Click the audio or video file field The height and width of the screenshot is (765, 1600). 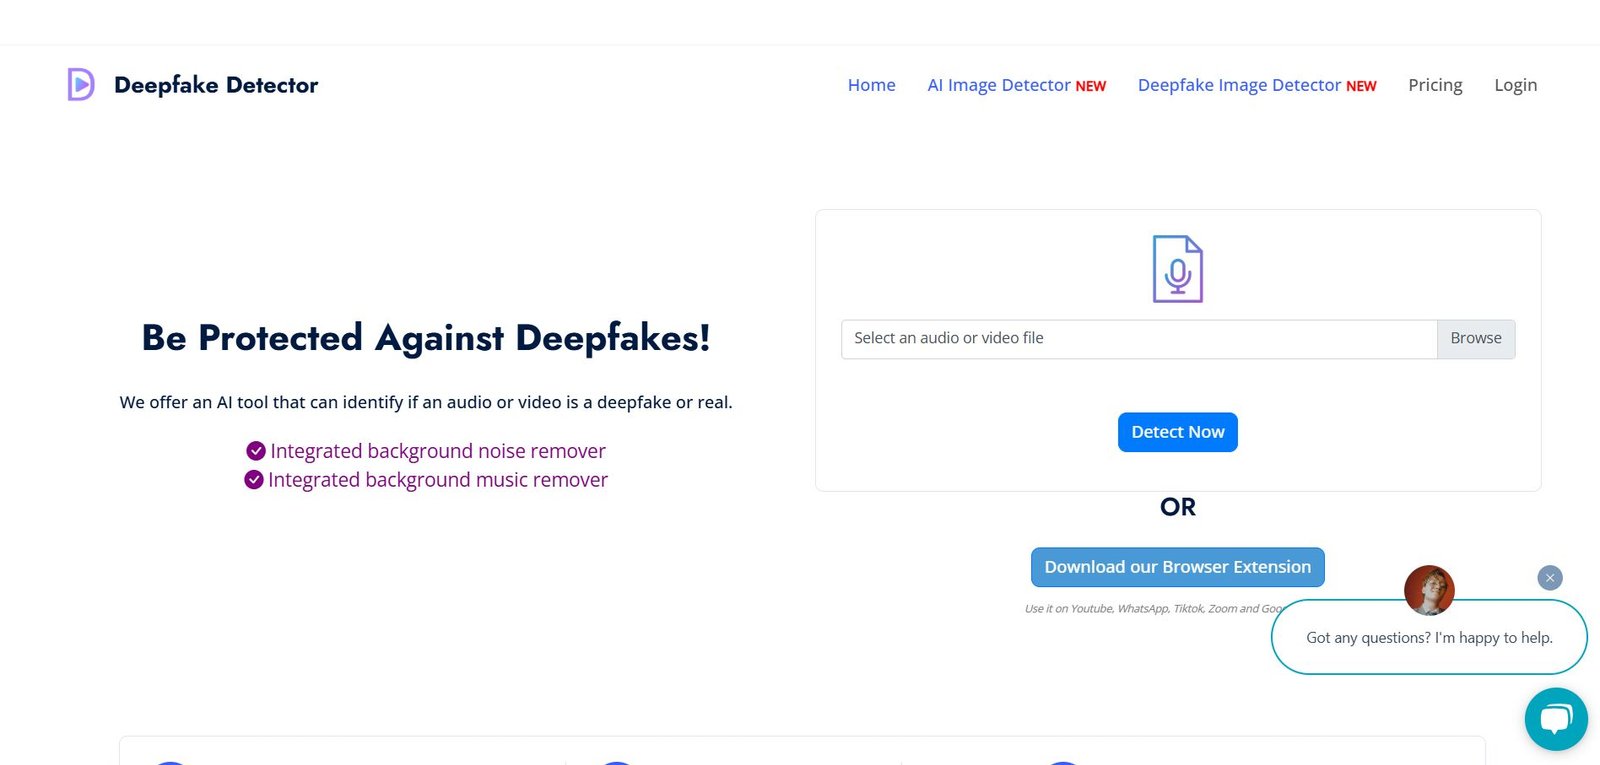click(x=1138, y=339)
